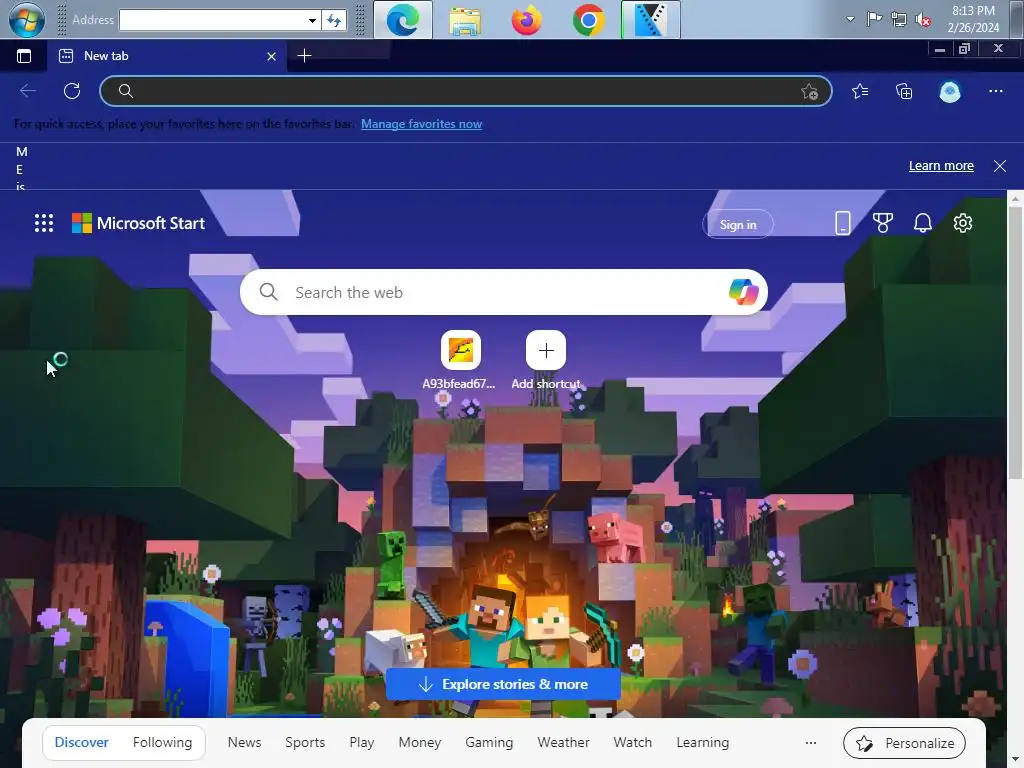Show hidden system tray icons
The image size is (1024, 768).
coord(850,19)
